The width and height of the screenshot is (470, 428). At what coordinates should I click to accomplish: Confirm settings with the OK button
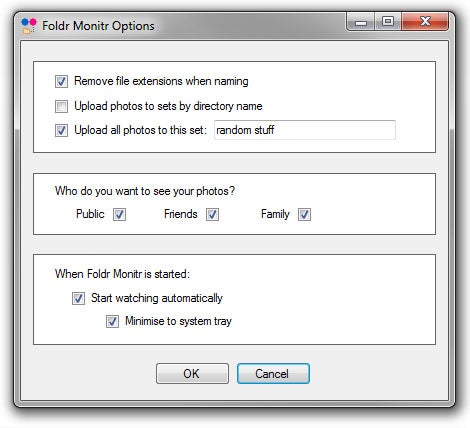pos(192,374)
